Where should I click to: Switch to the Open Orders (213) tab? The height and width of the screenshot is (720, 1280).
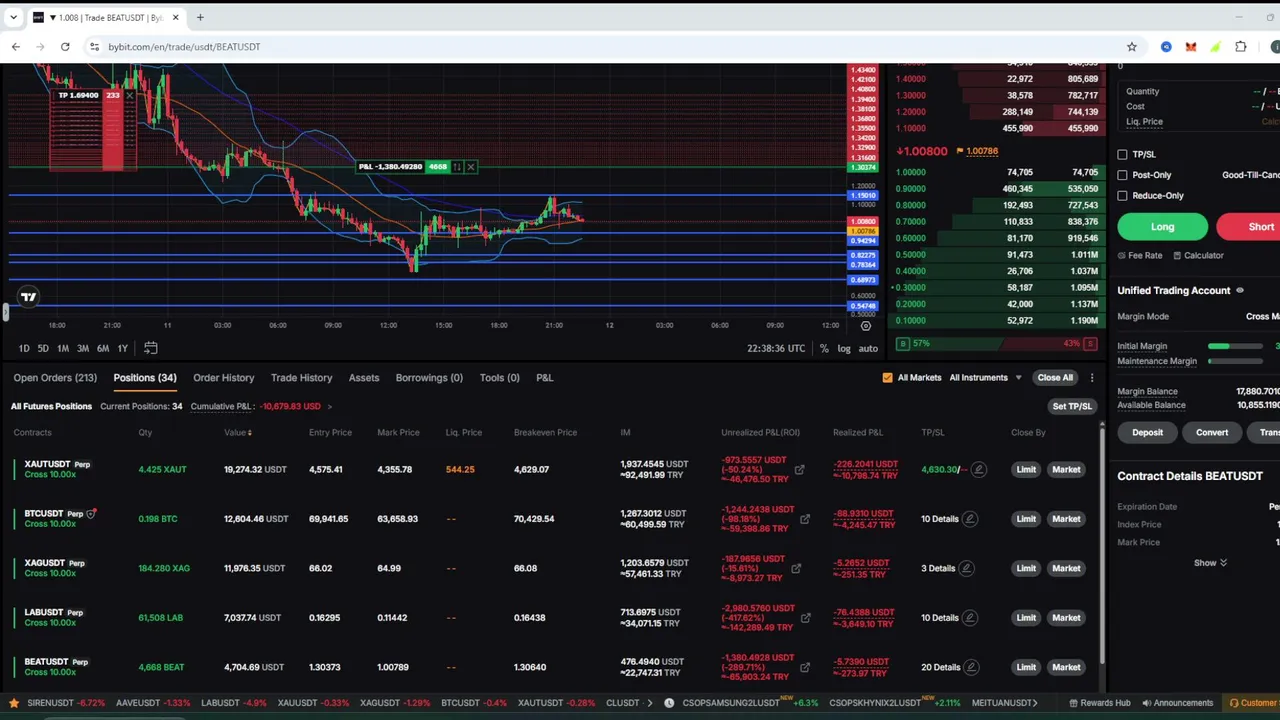point(55,378)
